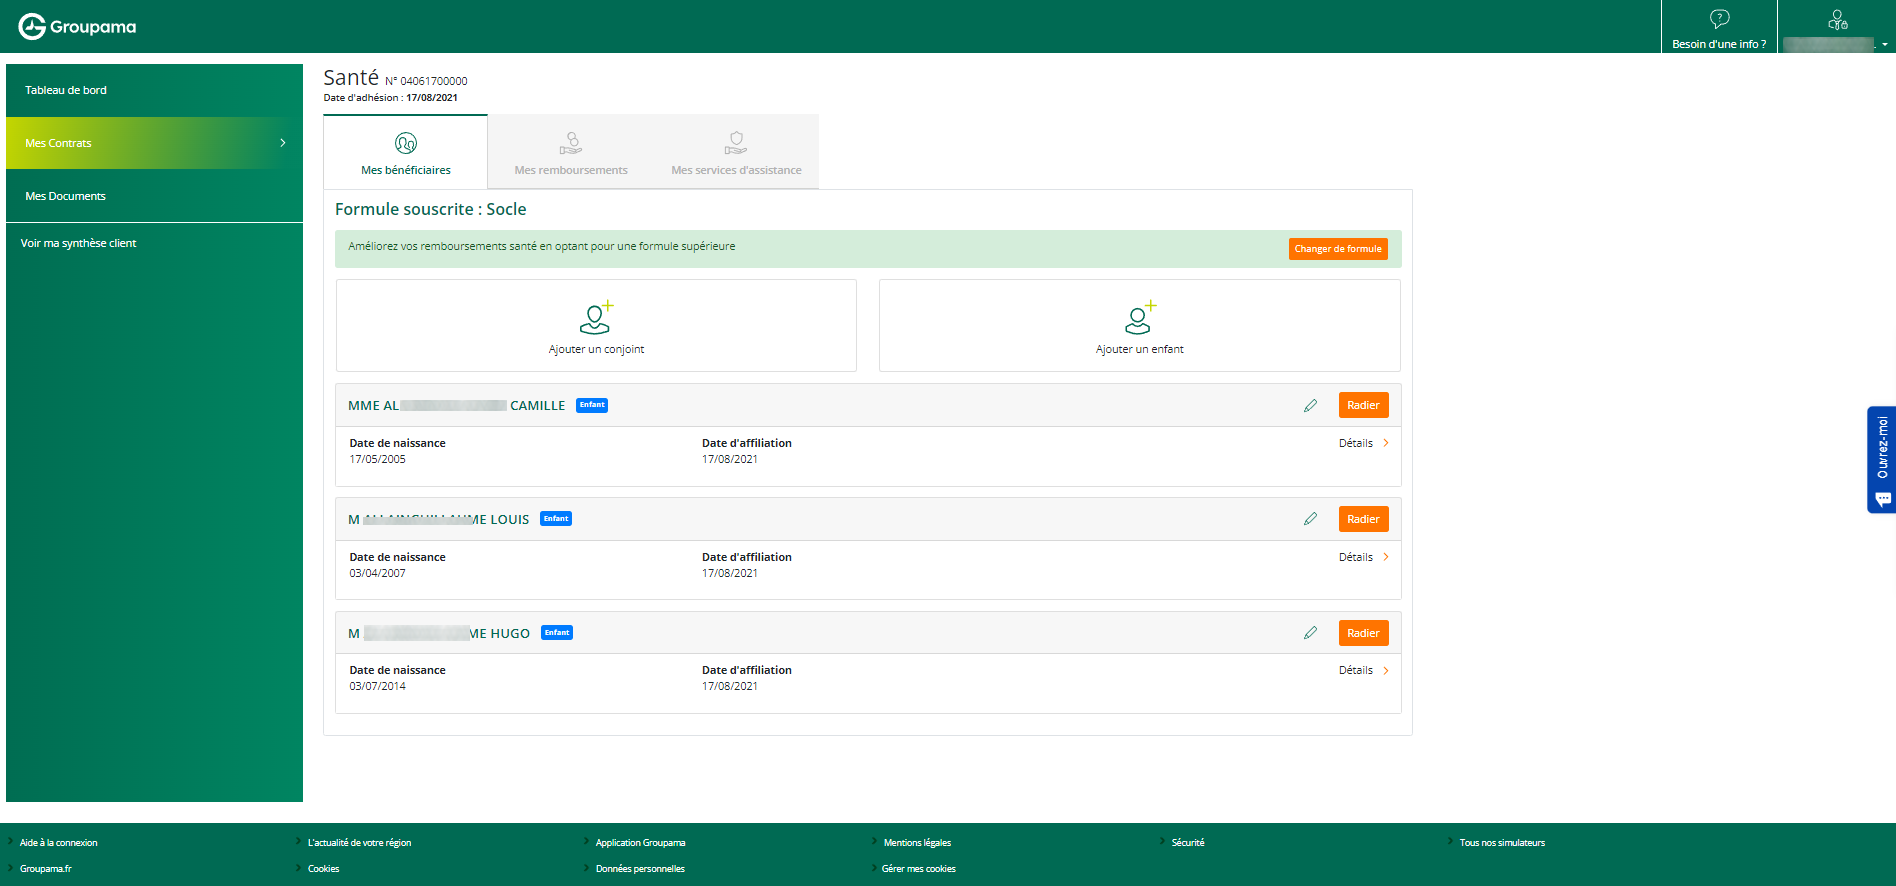
Task: Open Détails for Louis
Action: pos(1356,557)
